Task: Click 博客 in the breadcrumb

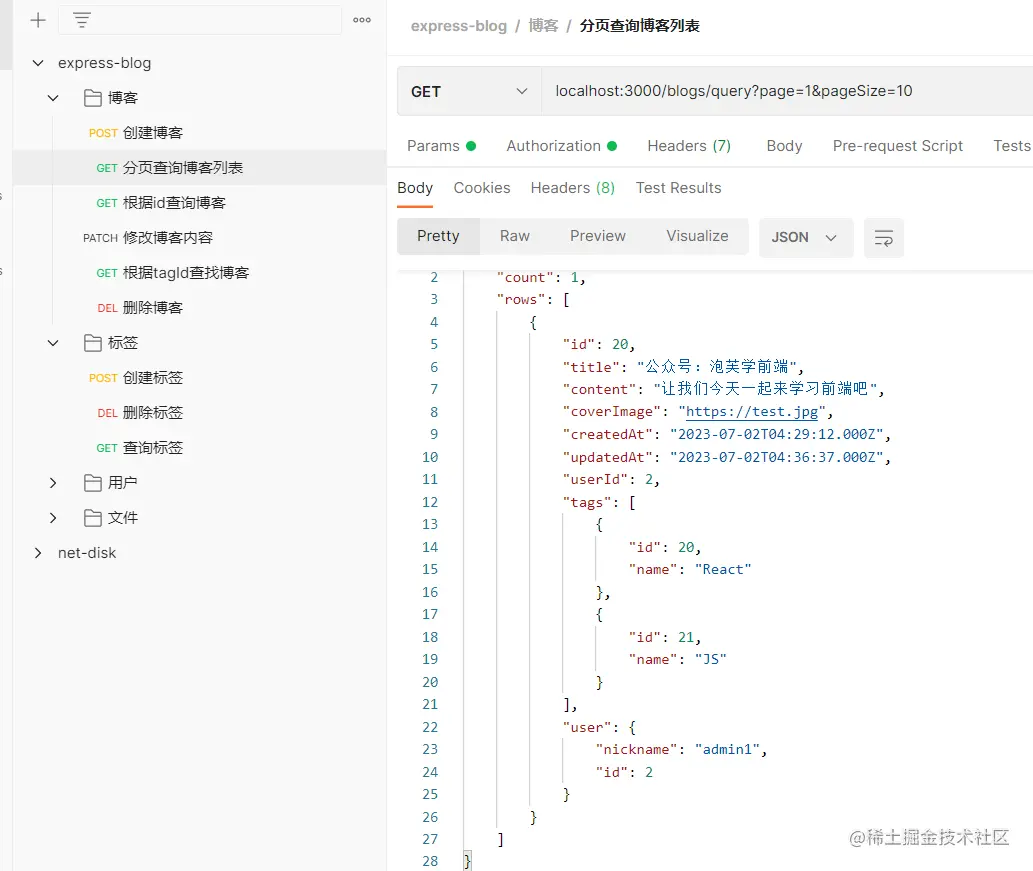Action: coord(543,26)
